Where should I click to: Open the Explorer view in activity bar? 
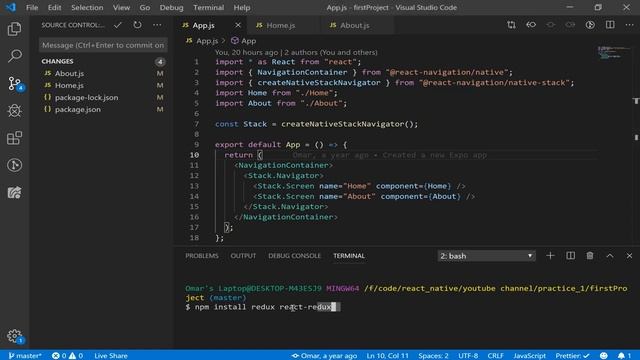(x=14, y=29)
